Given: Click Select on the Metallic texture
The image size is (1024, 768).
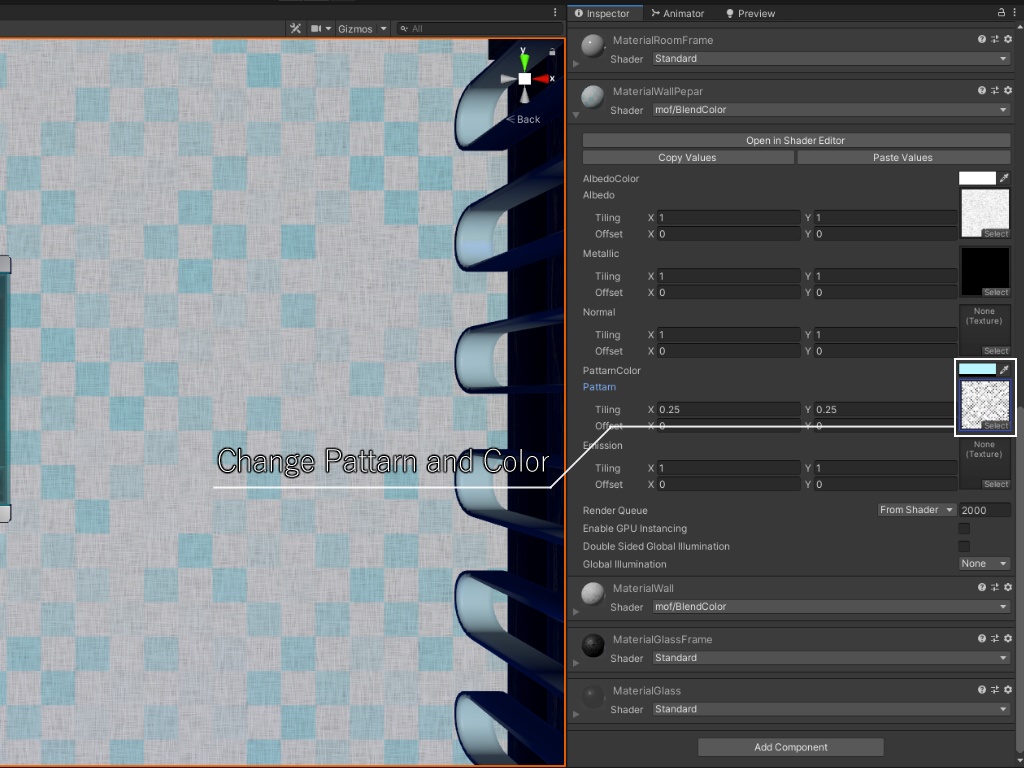Looking at the screenshot, I should pyautogui.click(x=996, y=292).
